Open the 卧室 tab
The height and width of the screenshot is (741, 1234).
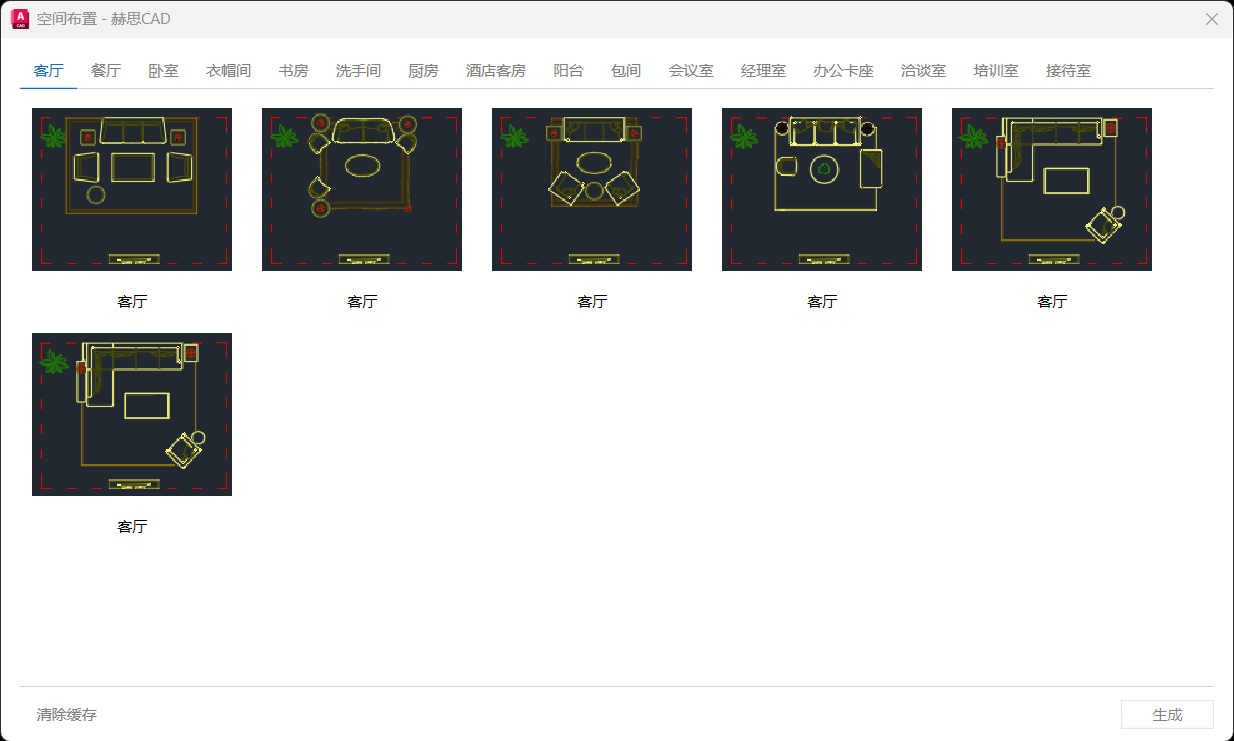point(163,71)
